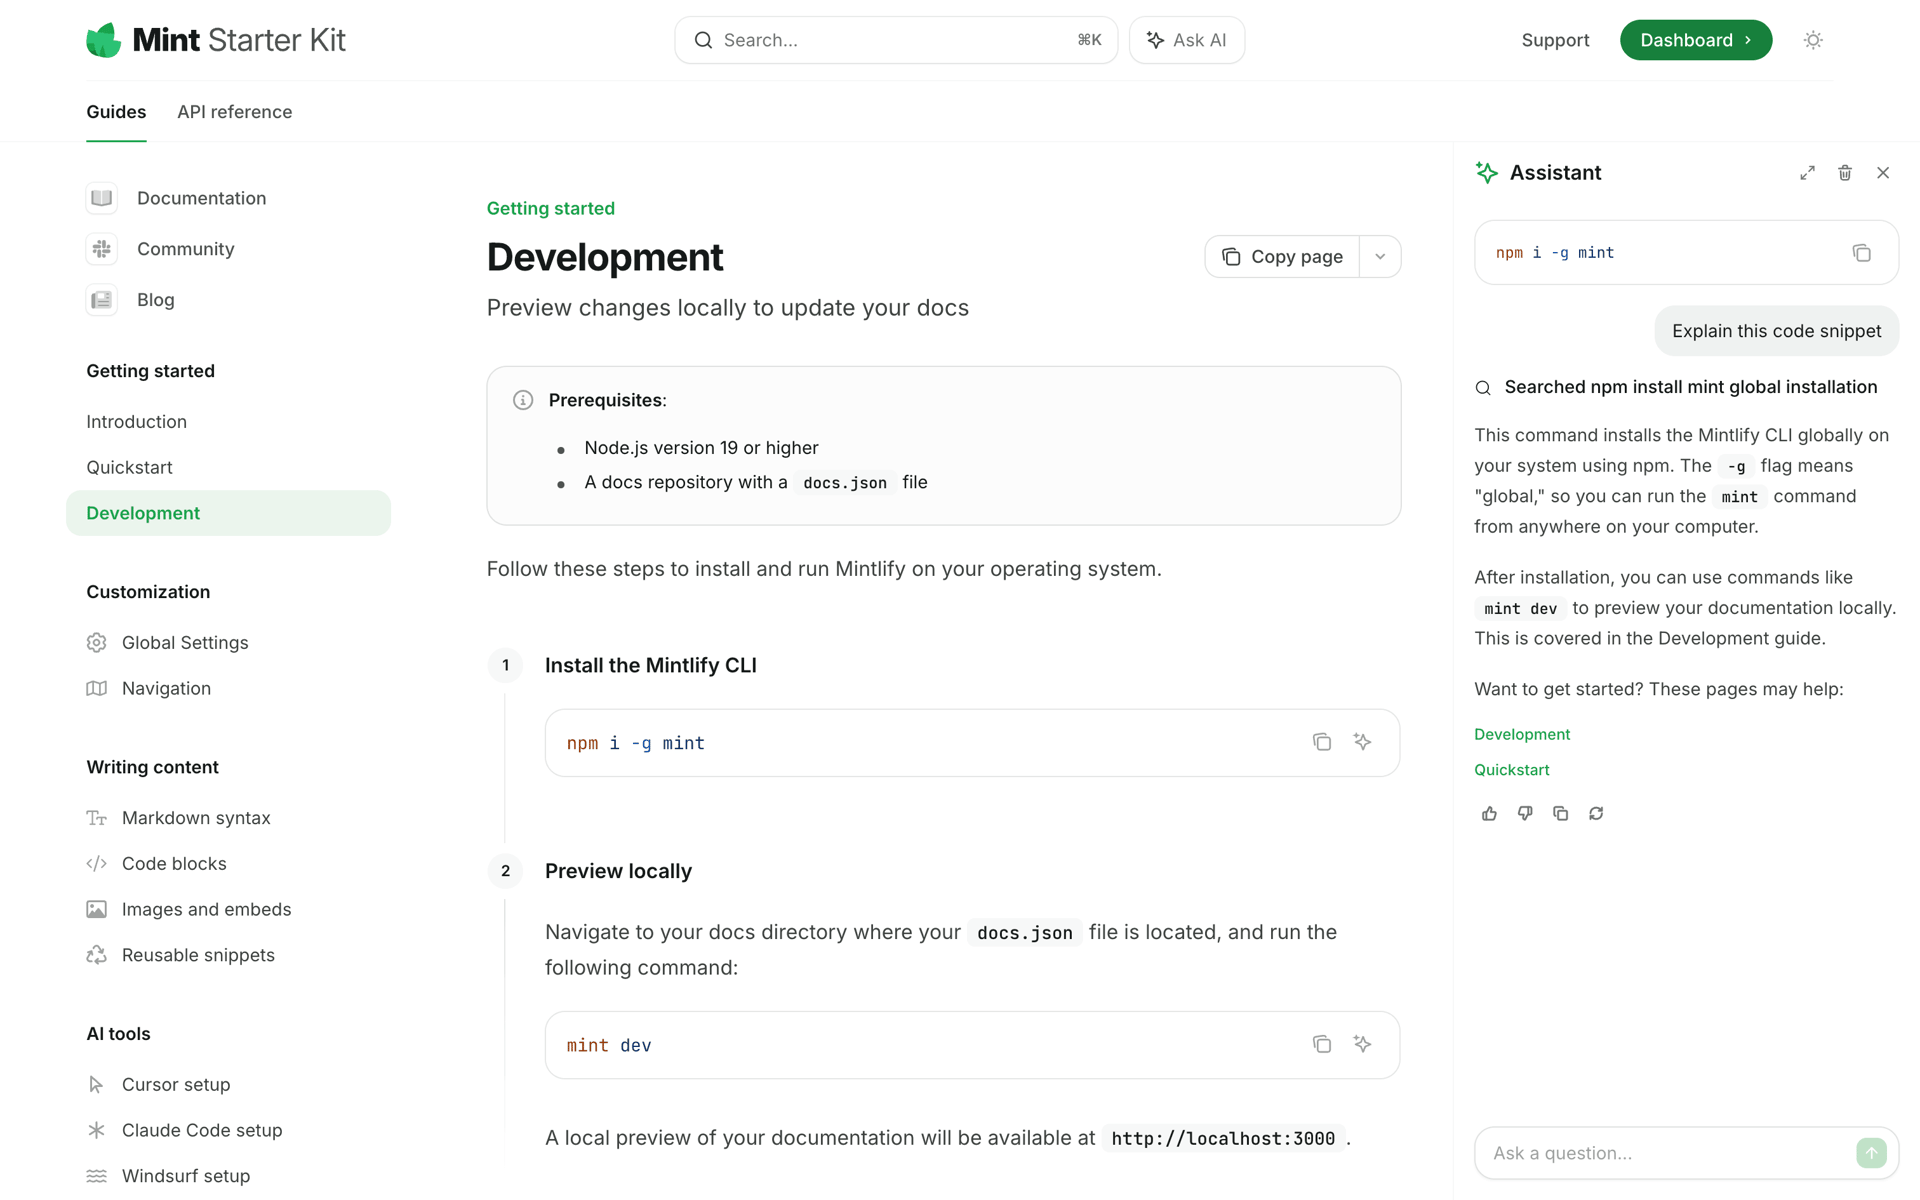Select the Development sidebar item
Viewport: 1920px width, 1200px height.
(x=228, y=513)
